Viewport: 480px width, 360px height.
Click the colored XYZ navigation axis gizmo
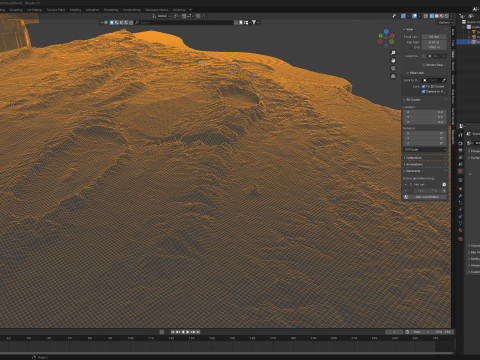[386, 38]
